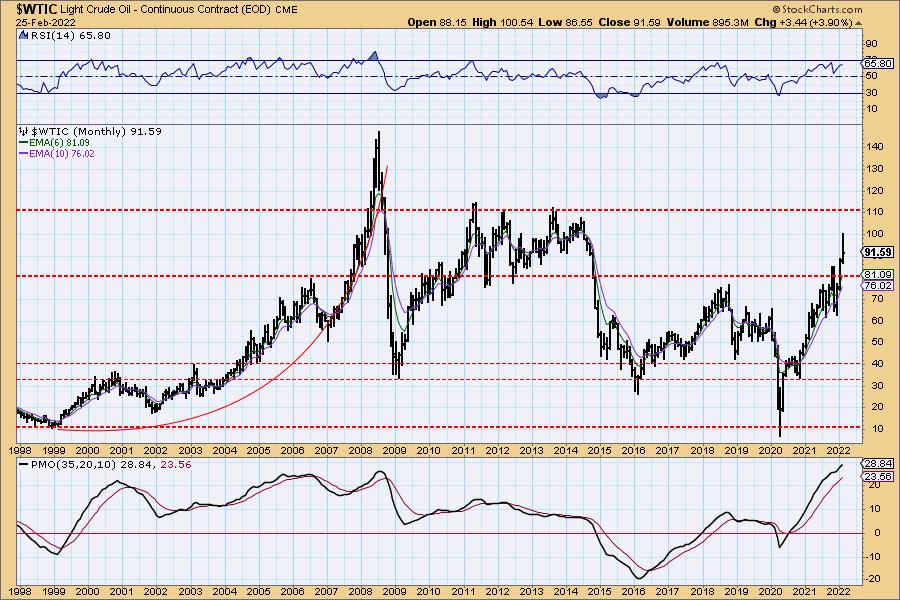Click the up arrow after the Chg value
900x600 pixels.
tap(859, 23)
